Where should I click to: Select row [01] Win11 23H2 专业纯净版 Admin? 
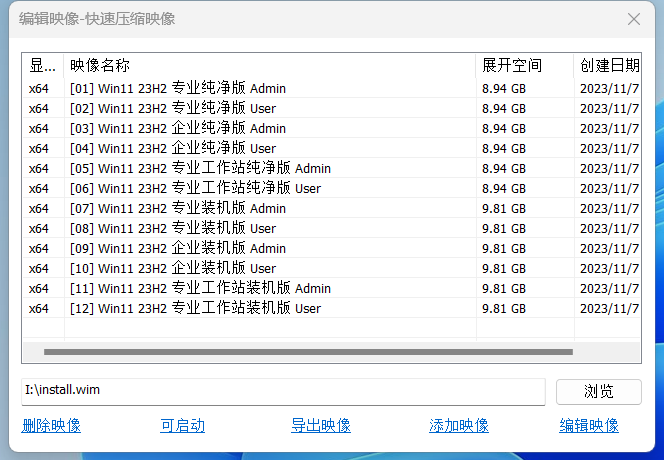point(332,89)
